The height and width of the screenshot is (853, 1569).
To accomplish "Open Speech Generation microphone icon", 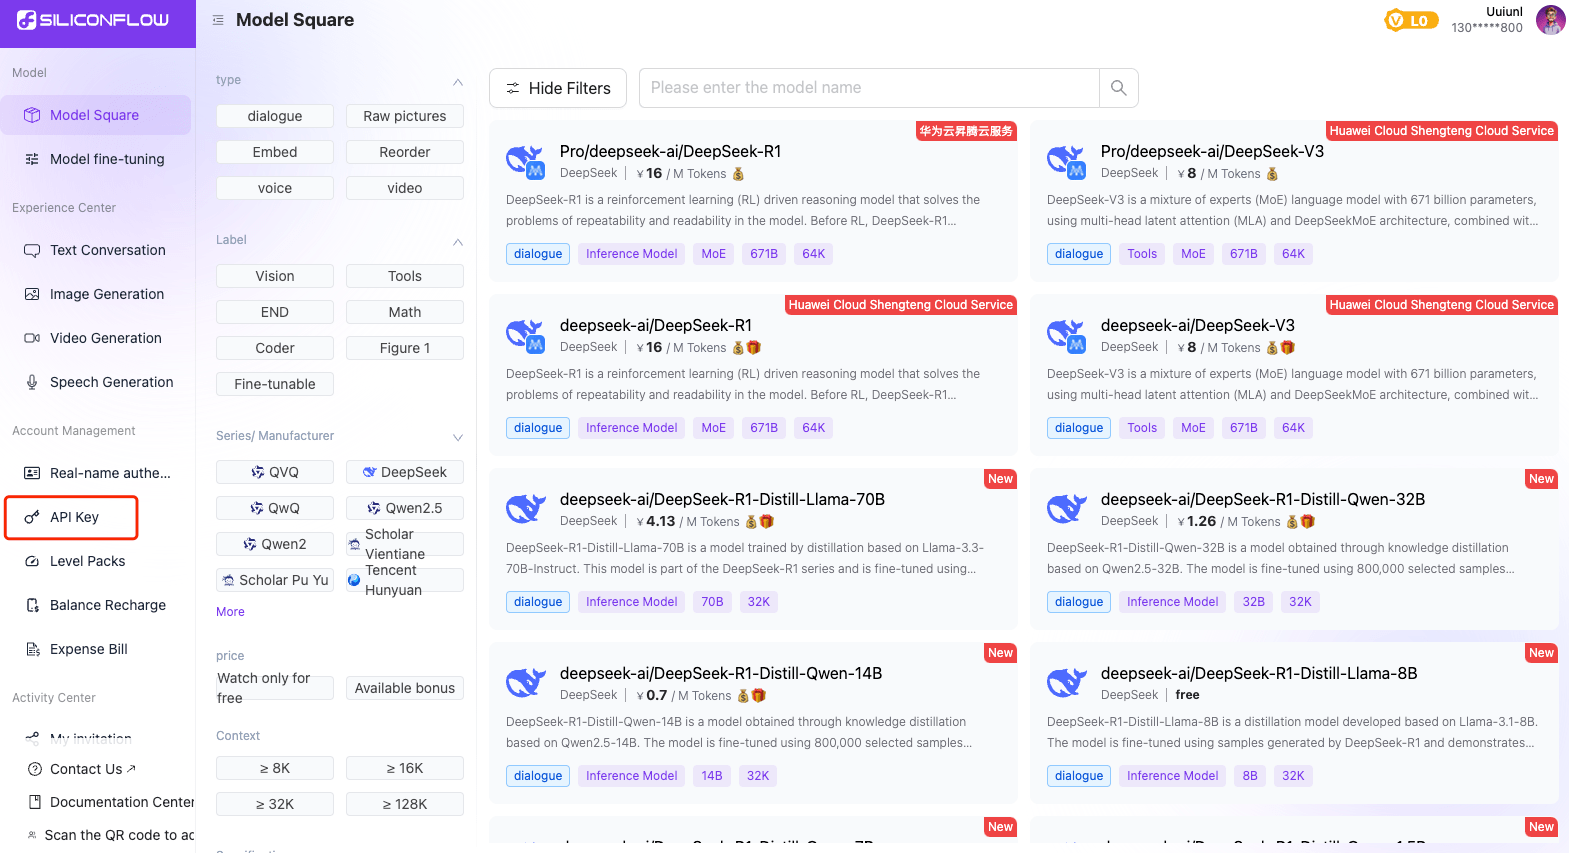I will 32,382.
